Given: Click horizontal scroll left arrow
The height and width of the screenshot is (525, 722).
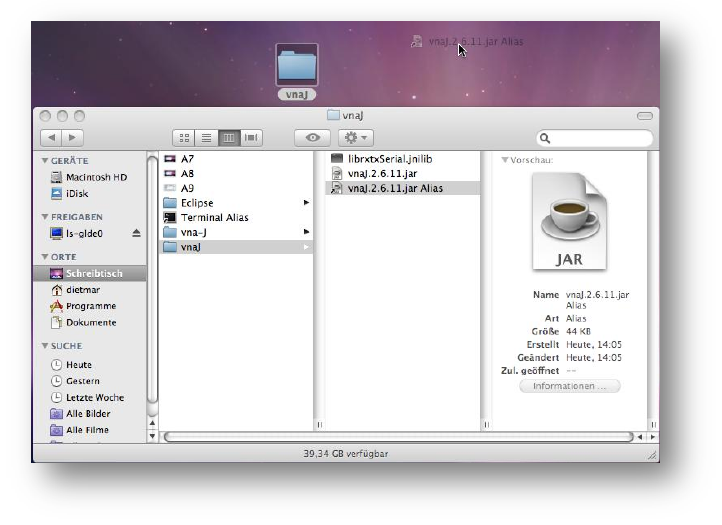Looking at the screenshot, I should point(640,437).
